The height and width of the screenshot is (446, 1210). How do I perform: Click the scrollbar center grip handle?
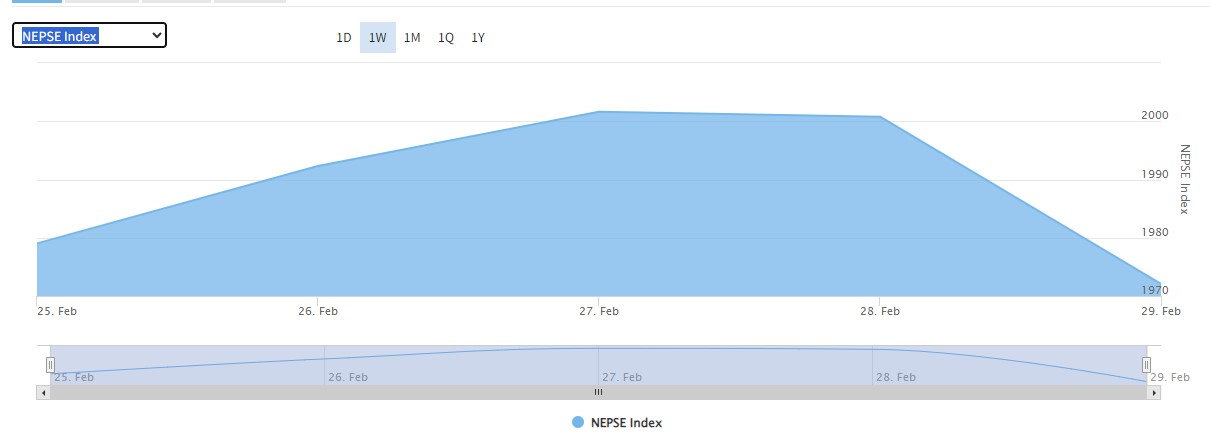pos(598,393)
